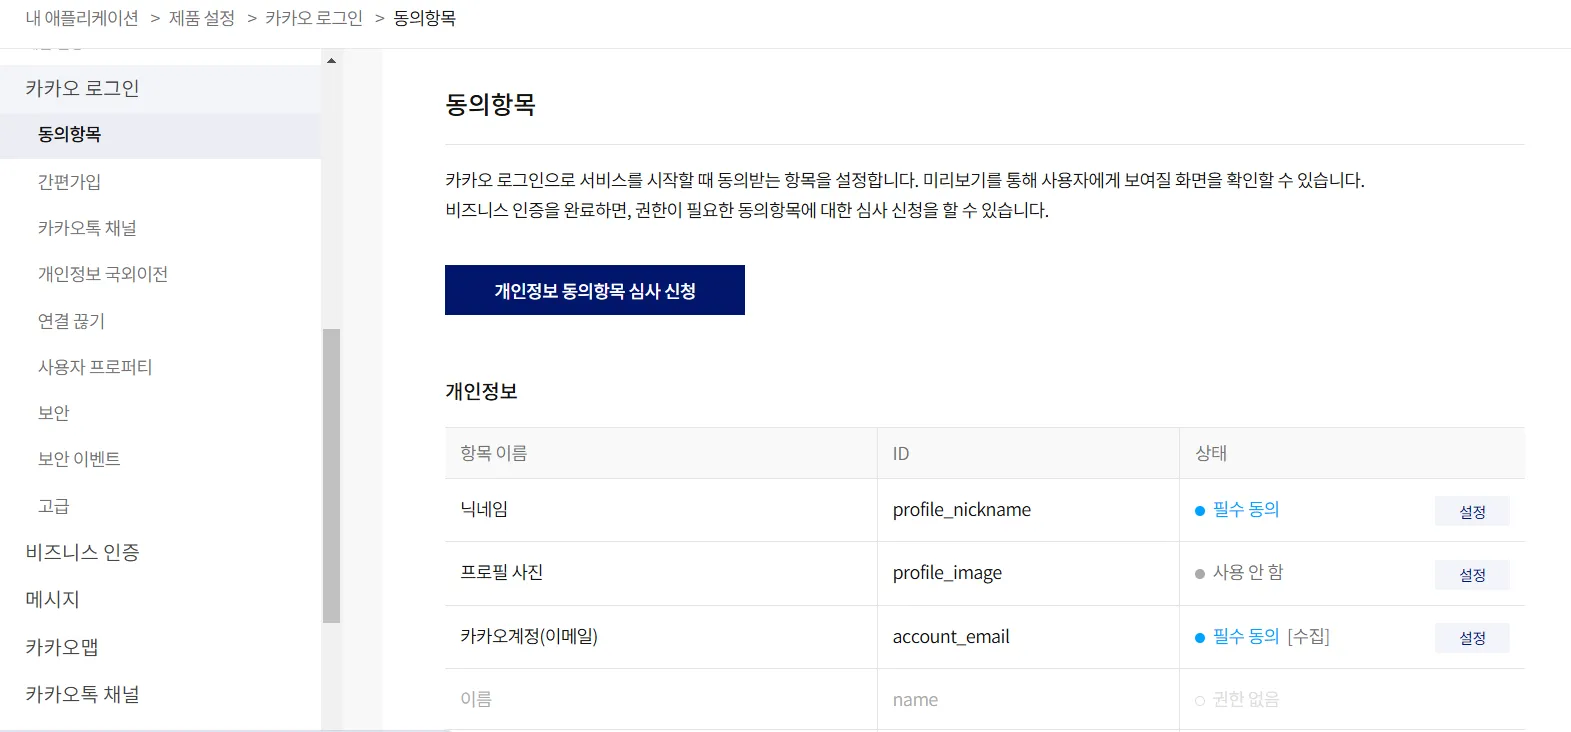Open 카카오 로그인 sidebar section
The image size is (1571, 732).
(x=160, y=88)
